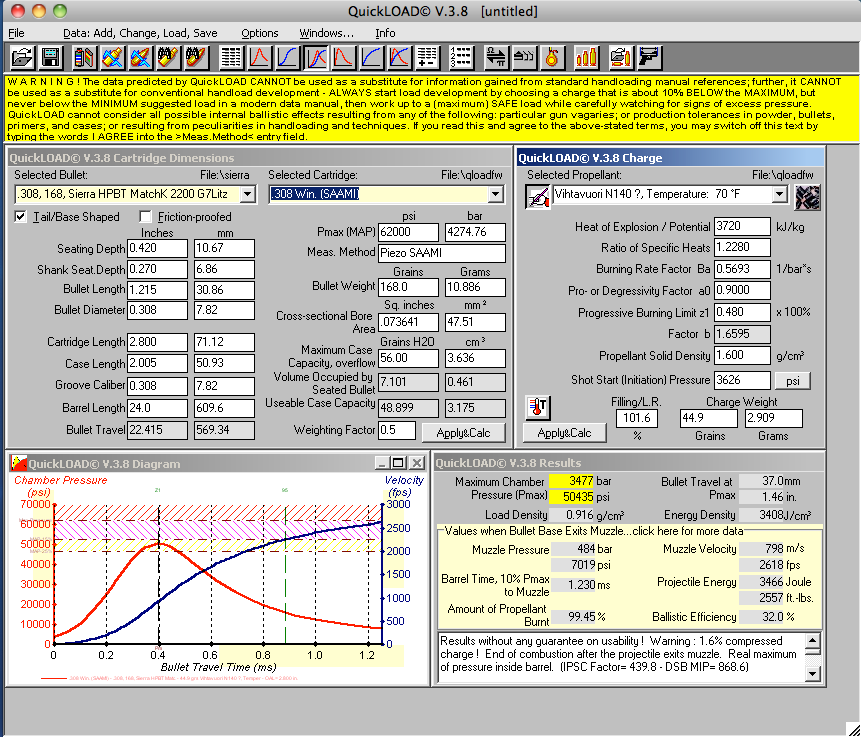Click the crossed bullet icon beside the first binoculars icon
Viewport: 861px width, 737px height.
[140, 57]
